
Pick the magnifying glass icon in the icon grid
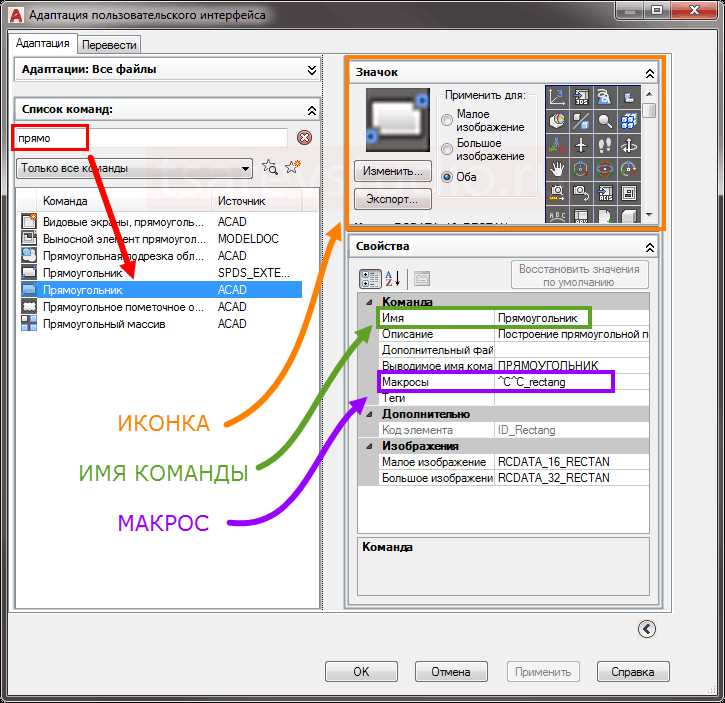click(605, 121)
